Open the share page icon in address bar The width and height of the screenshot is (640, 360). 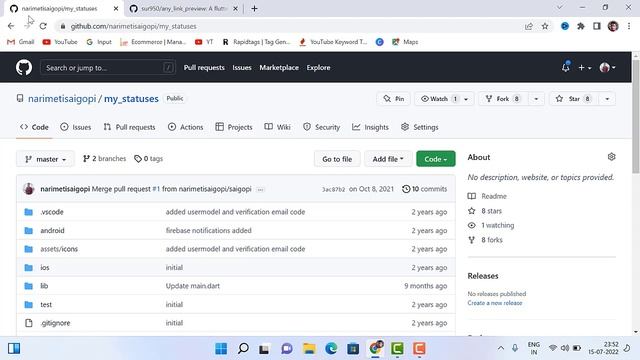click(x=529, y=26)
